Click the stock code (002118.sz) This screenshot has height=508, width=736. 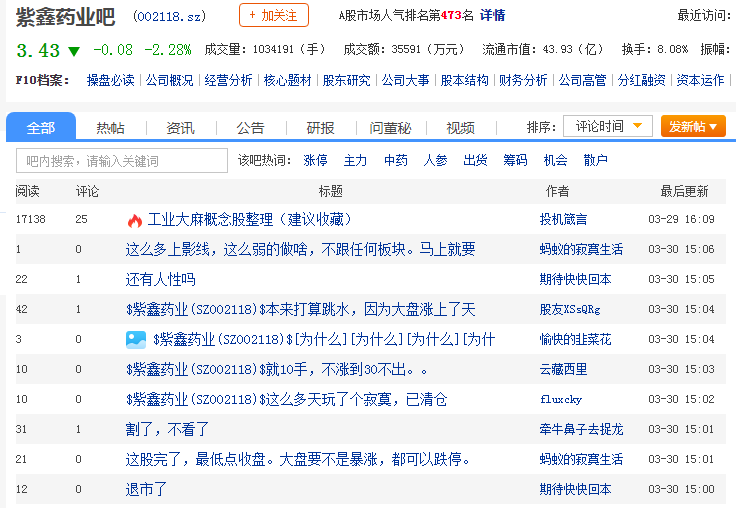[x=169, y=17]
